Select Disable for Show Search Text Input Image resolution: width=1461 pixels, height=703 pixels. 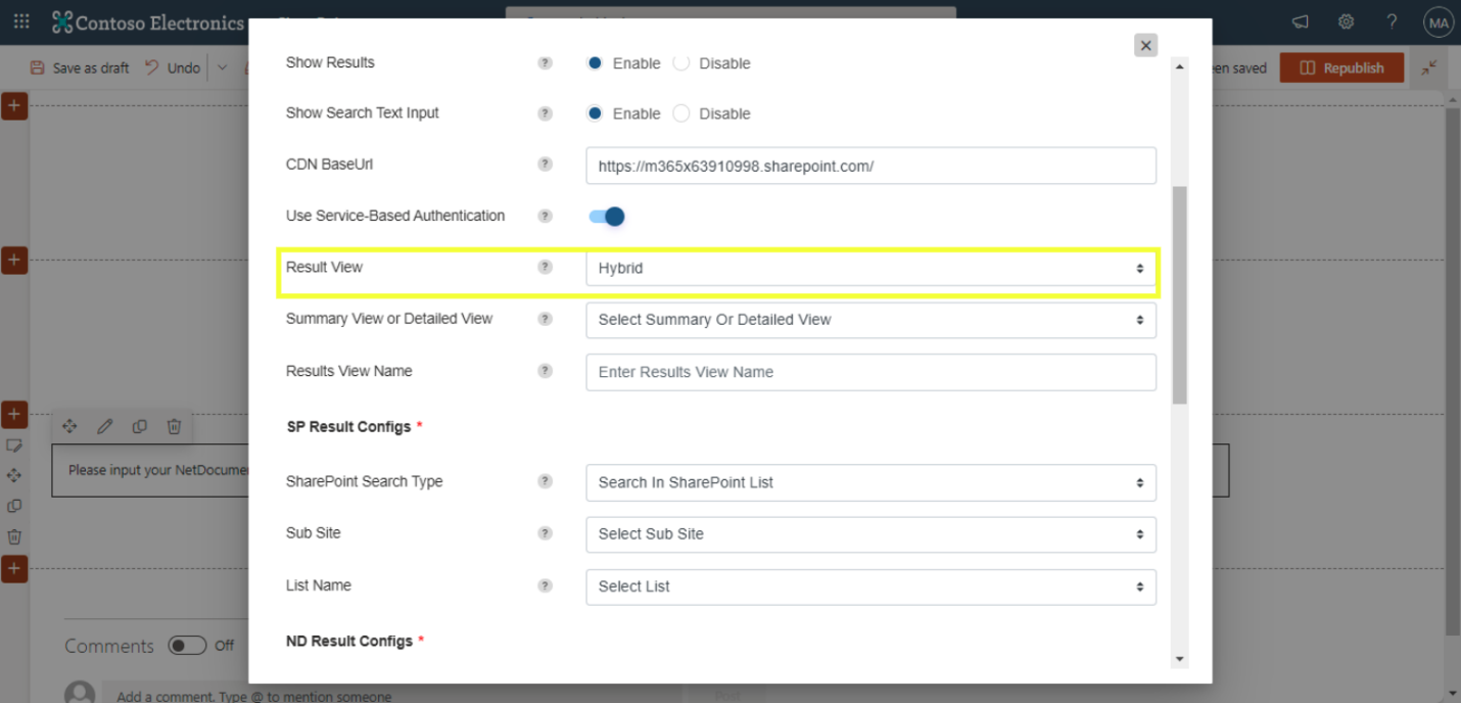pos(681,113)
